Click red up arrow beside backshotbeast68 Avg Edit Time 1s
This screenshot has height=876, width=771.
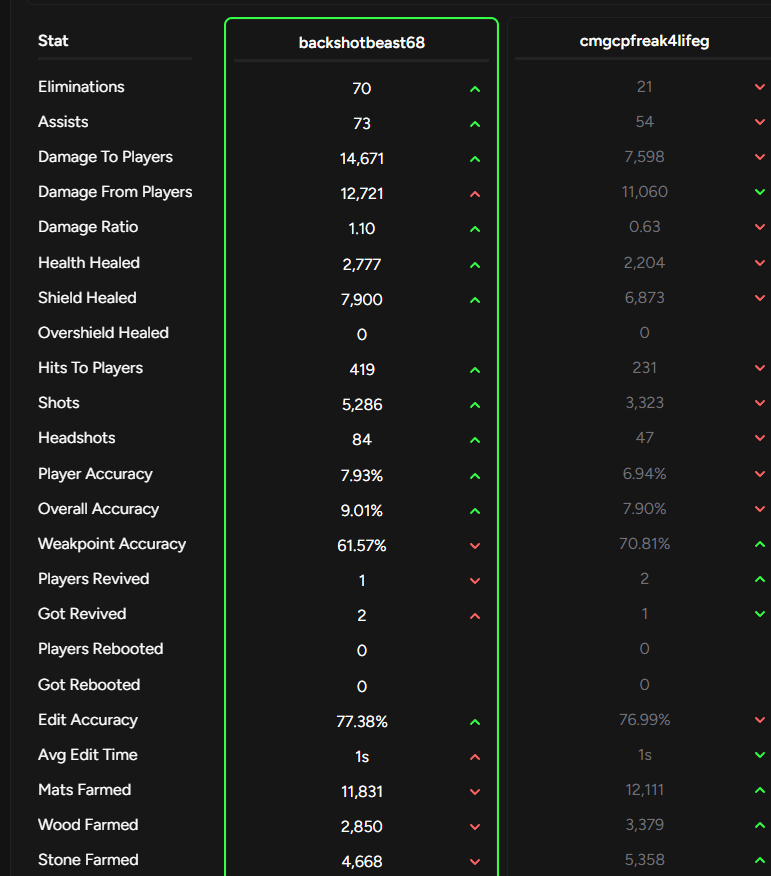pyautogui.click(x=475, y=758)
